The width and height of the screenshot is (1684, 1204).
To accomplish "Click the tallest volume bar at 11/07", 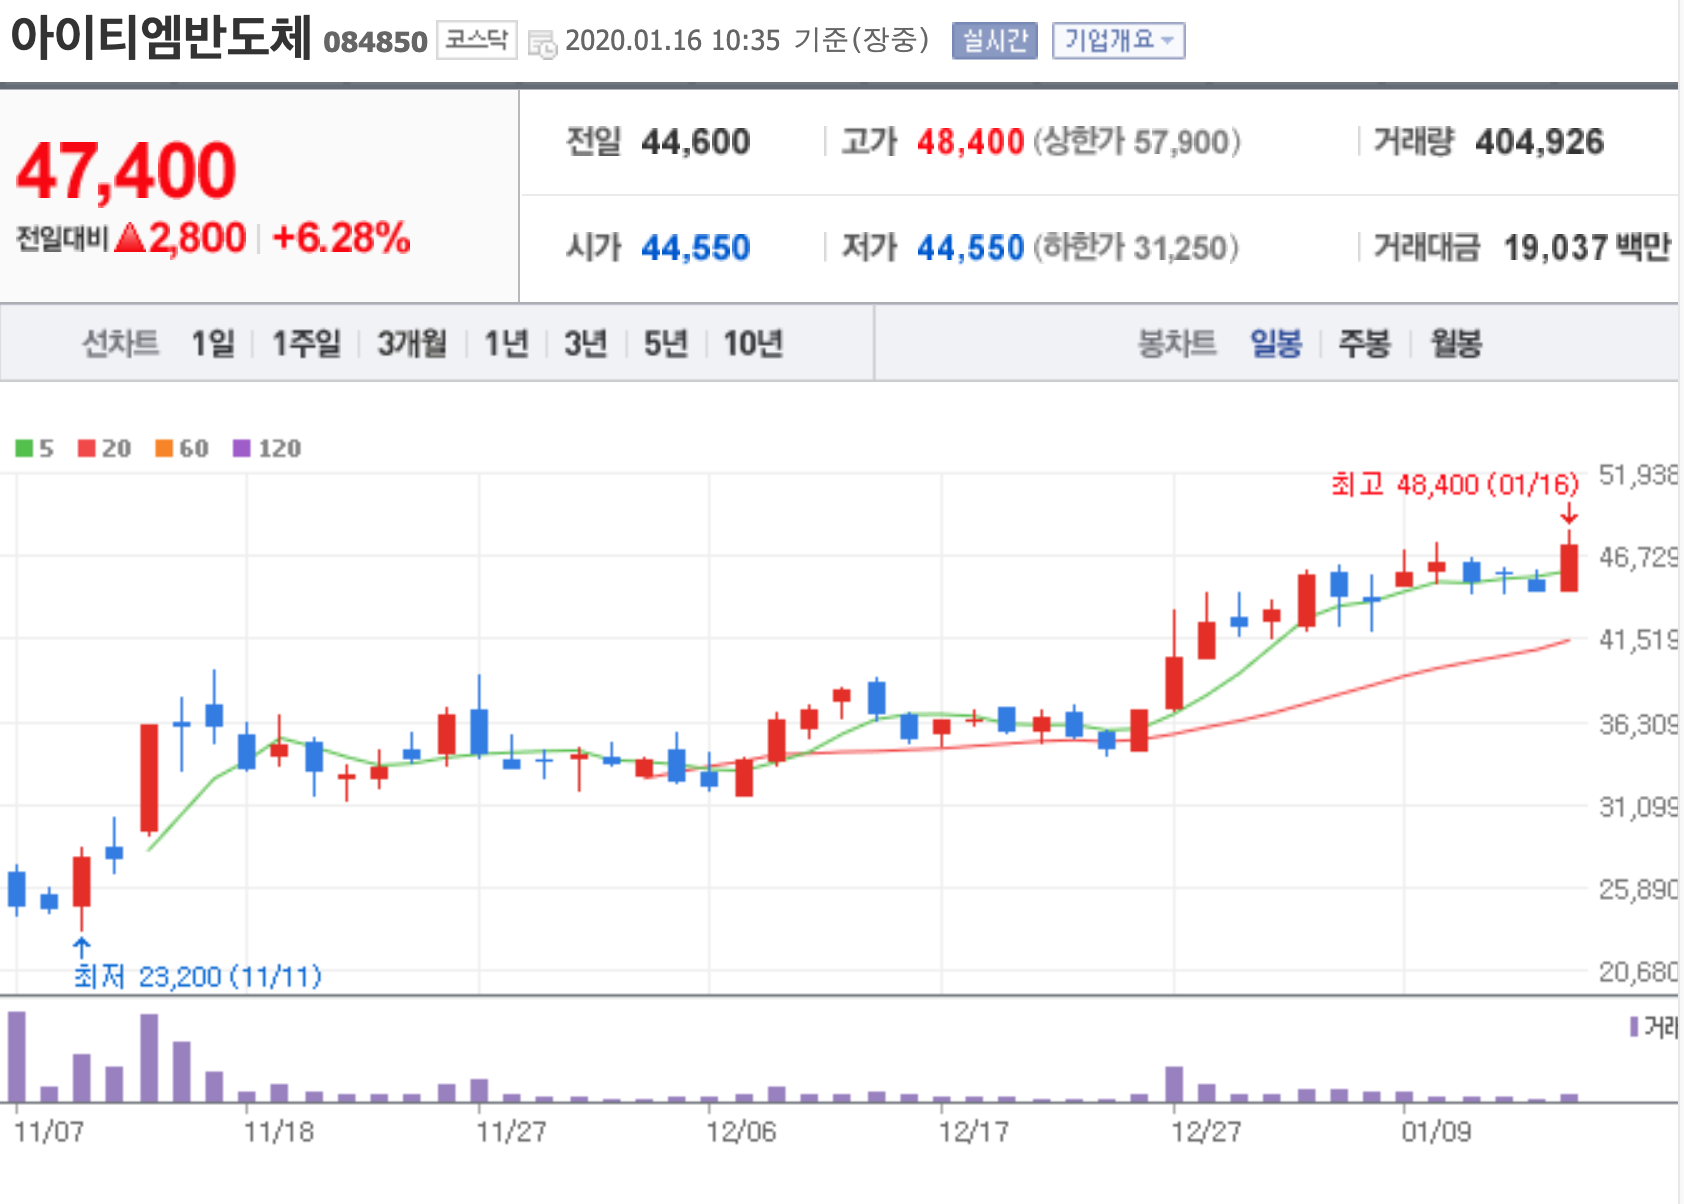I will pyautogui.click(x=17, y=1056).
